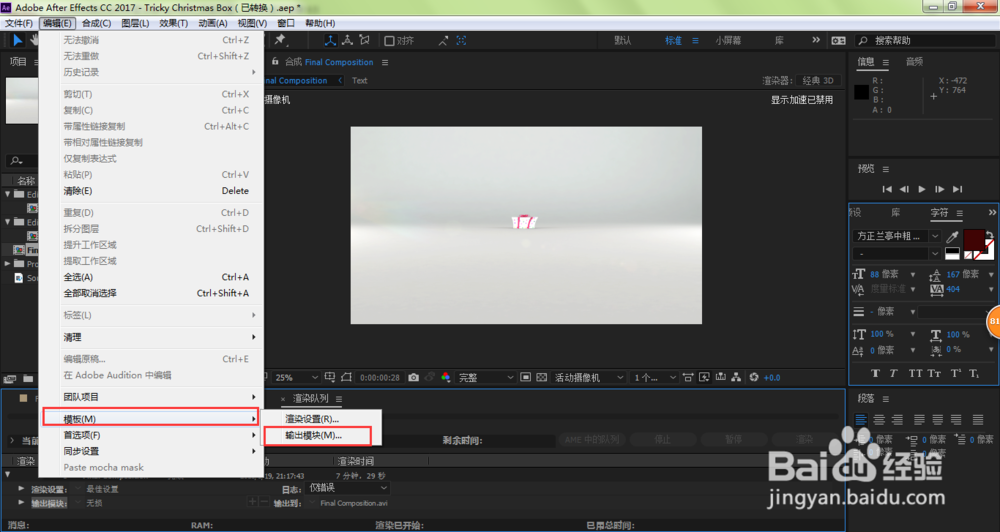
Task: Choose the local axis mode icon
Action: tap(330, 40)
